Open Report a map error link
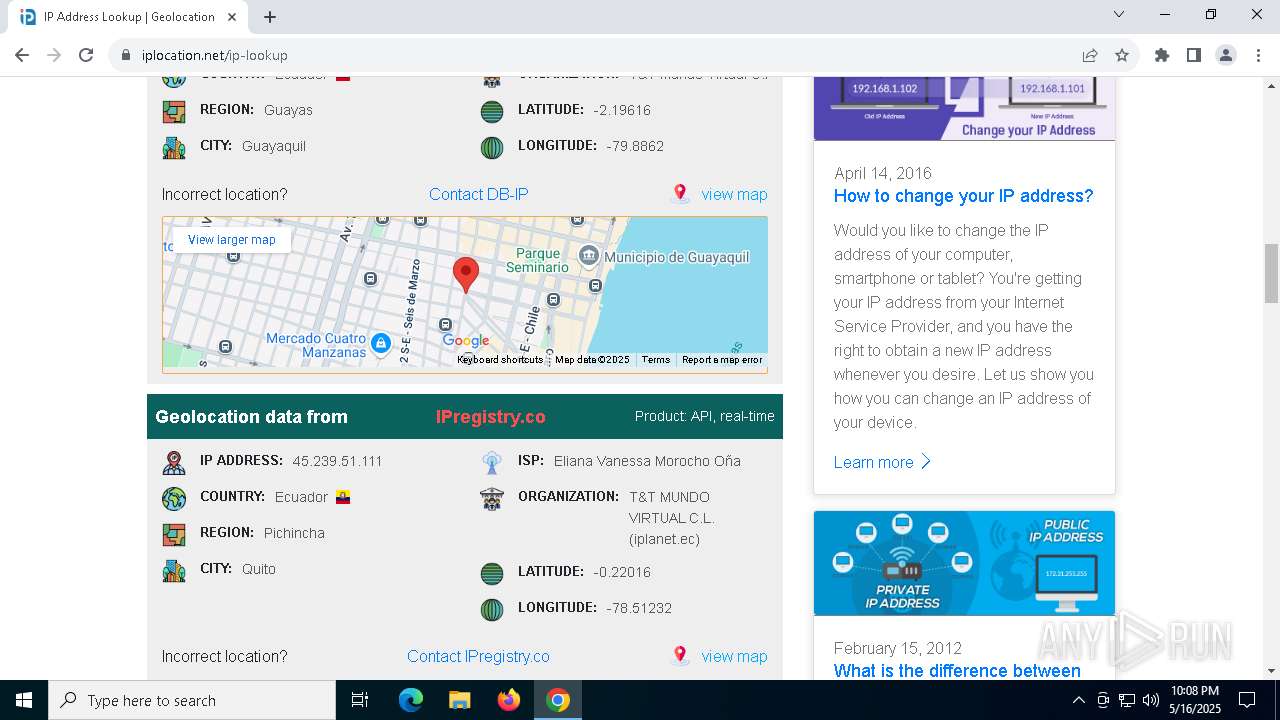Image resolution: width=1280 pixels, height=720 pixels. (722, 360)
